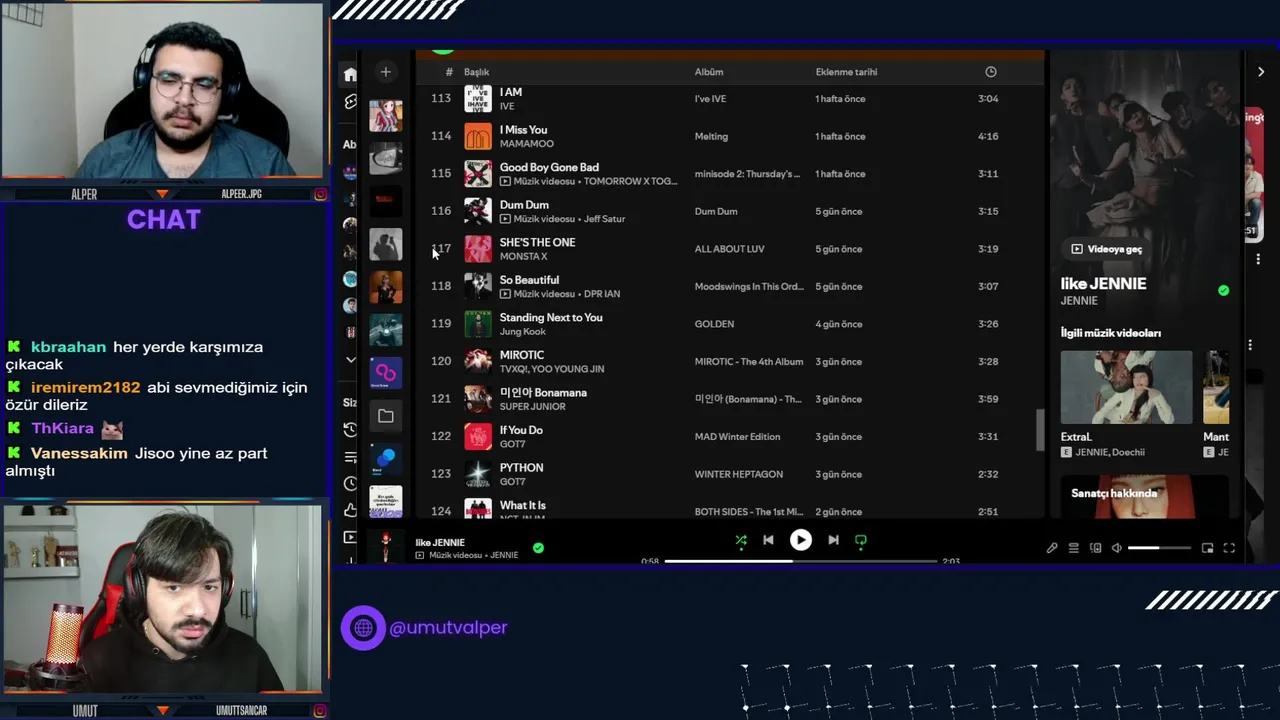The height and width of the screenshot is (720, 1280).
Task: Adjust the volume slider
Action: pyautogui.click(x=1159, y=548)
